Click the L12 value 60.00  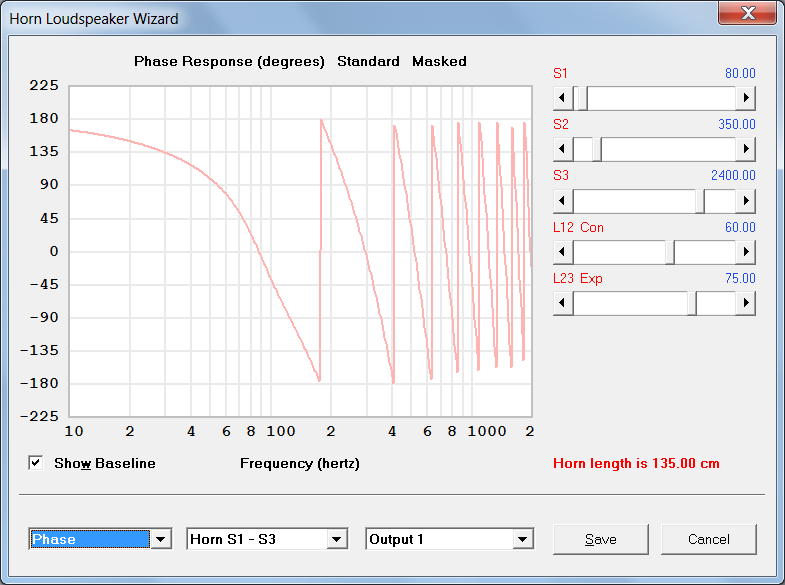pyautogui.click(x=740, y=227)
